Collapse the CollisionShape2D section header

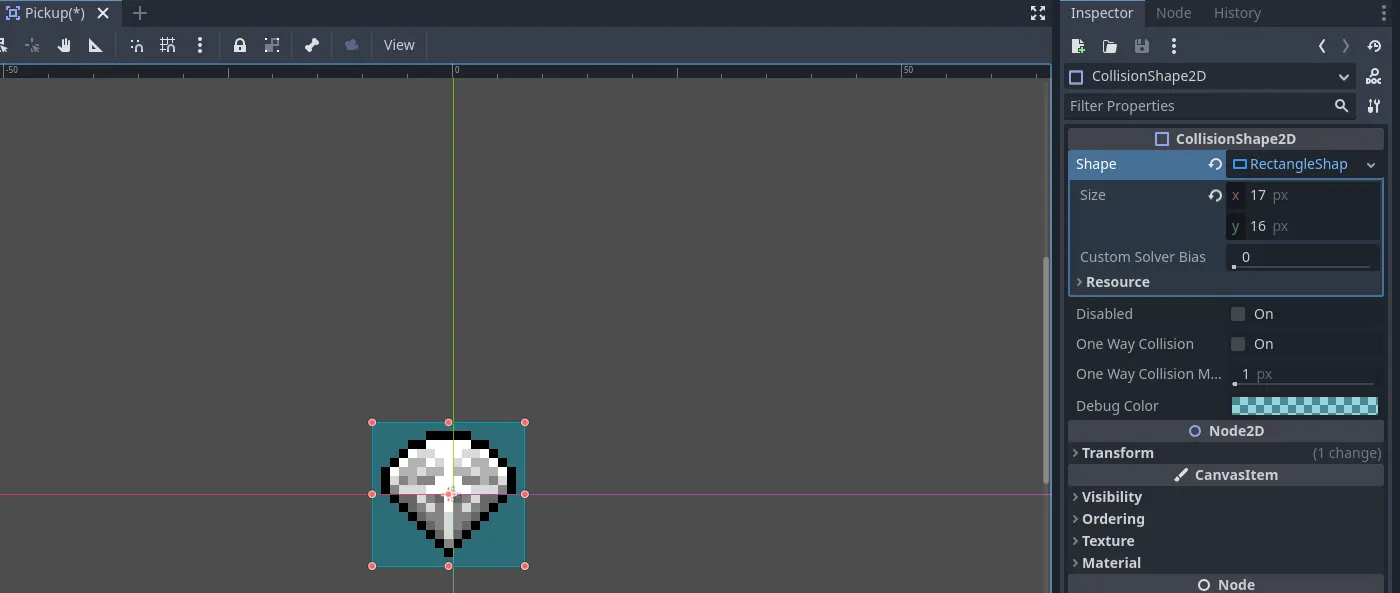1226,139
